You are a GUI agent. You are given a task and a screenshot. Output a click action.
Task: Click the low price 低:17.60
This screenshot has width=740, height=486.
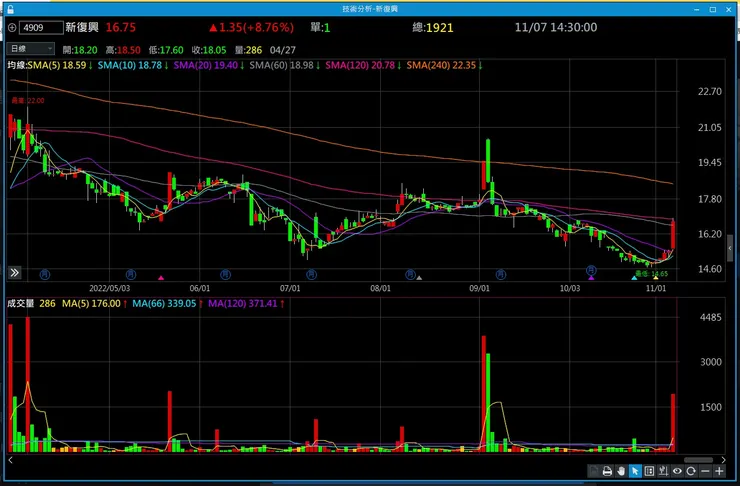pos(166,50)
